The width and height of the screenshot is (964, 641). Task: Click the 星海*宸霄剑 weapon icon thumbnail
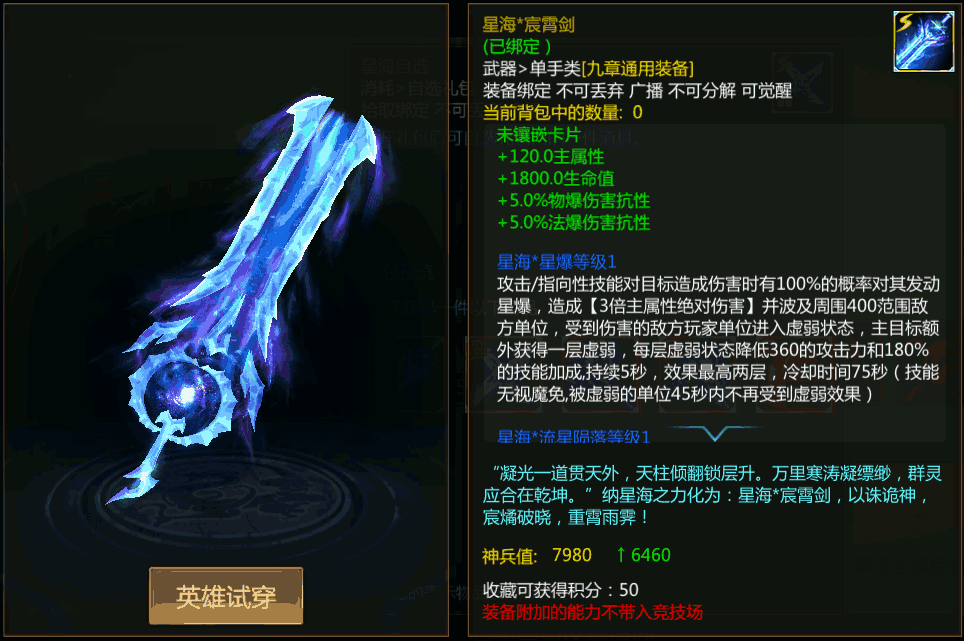pyautogui.click(x=923, y=41)
